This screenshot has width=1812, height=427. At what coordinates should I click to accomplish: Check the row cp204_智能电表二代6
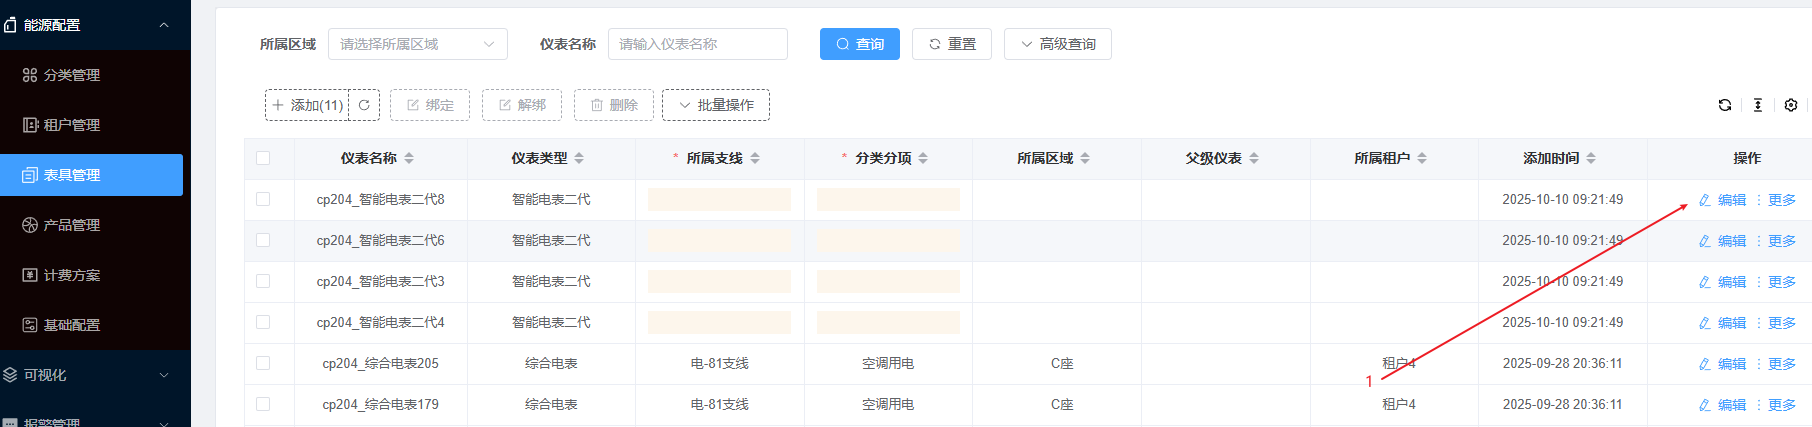[x=263, y=240]
